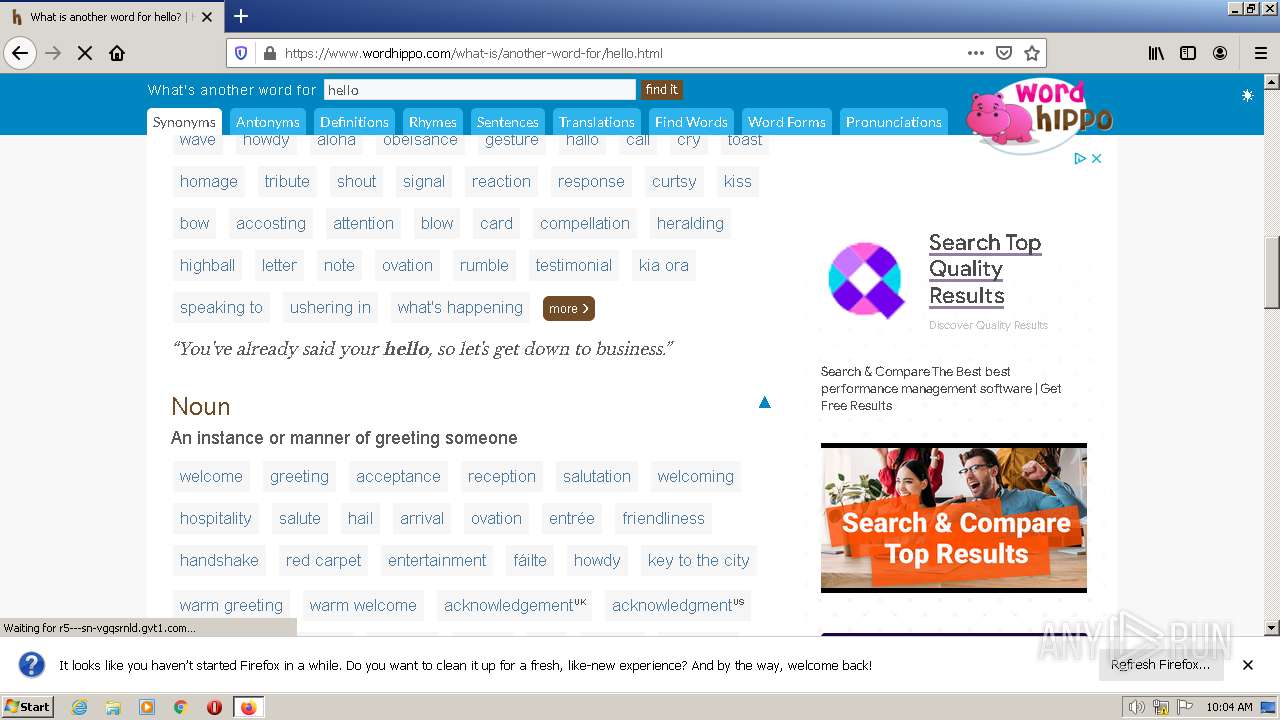Toggle the Firefox sidebar

(x=1188, y=53)
